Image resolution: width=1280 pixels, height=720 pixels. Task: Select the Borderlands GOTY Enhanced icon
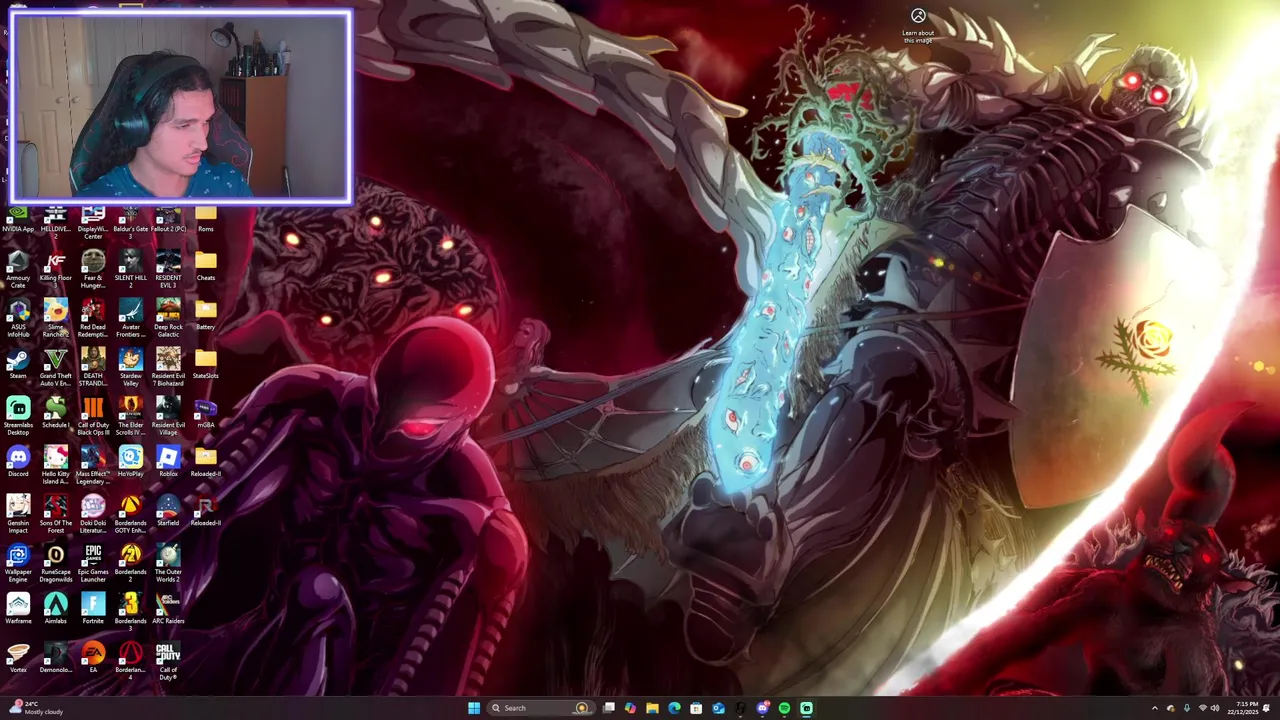[x=130, y=514]
